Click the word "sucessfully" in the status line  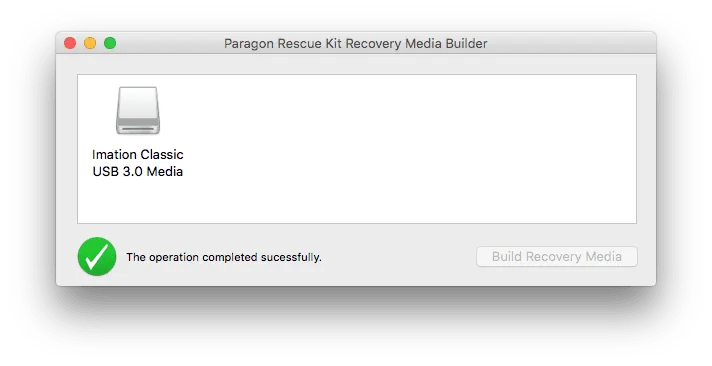click(290, 257)
